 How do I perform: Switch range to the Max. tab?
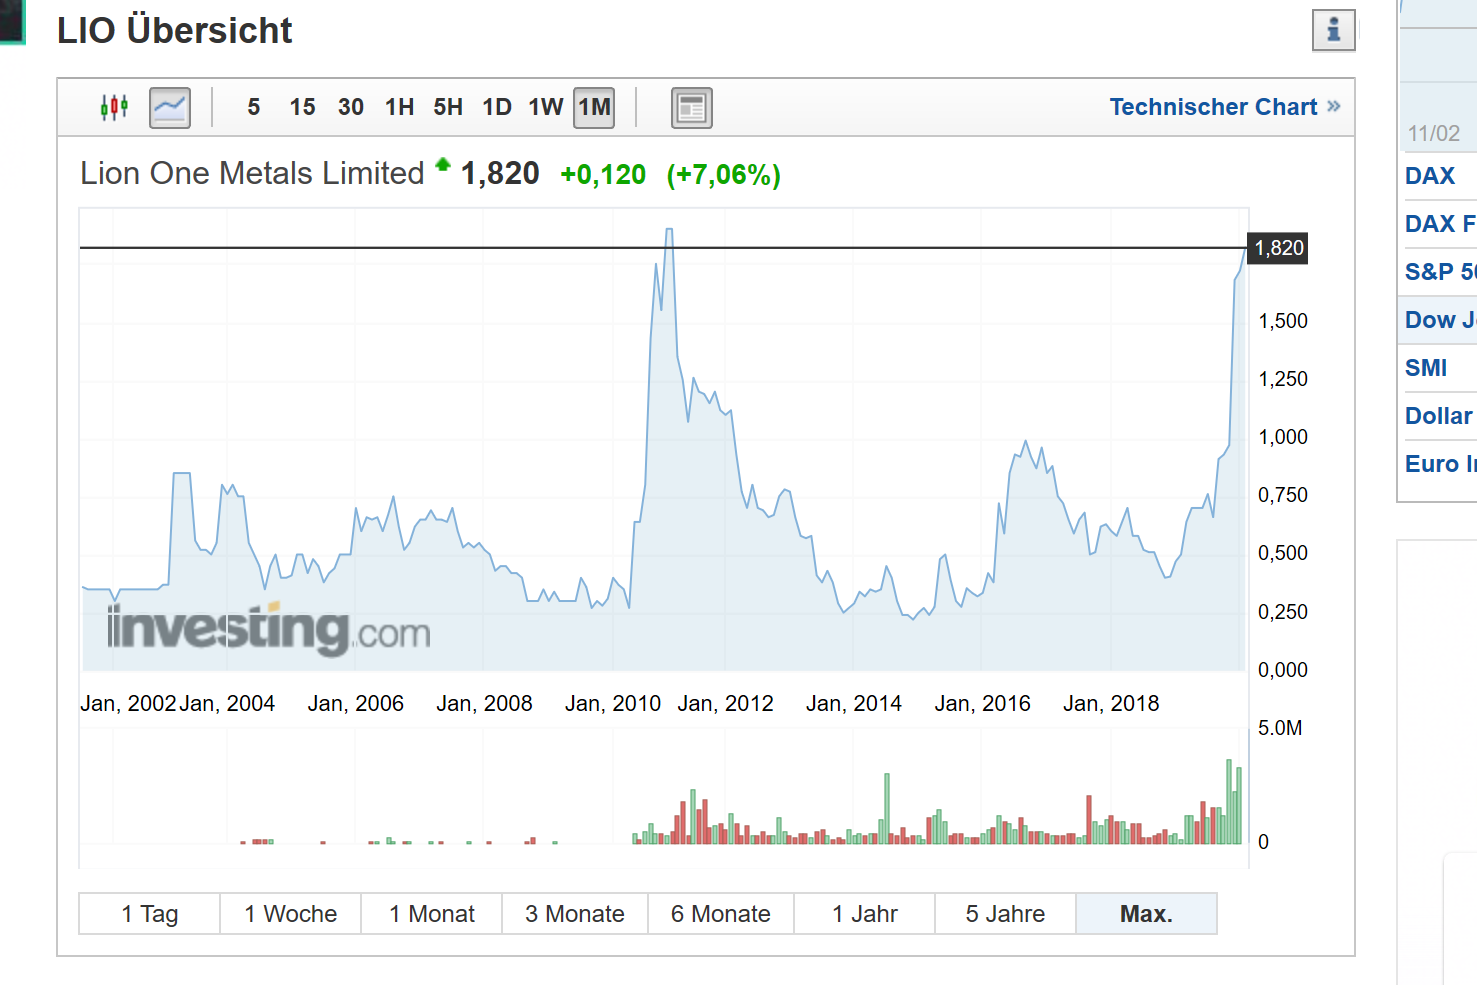click(1146, 914)
